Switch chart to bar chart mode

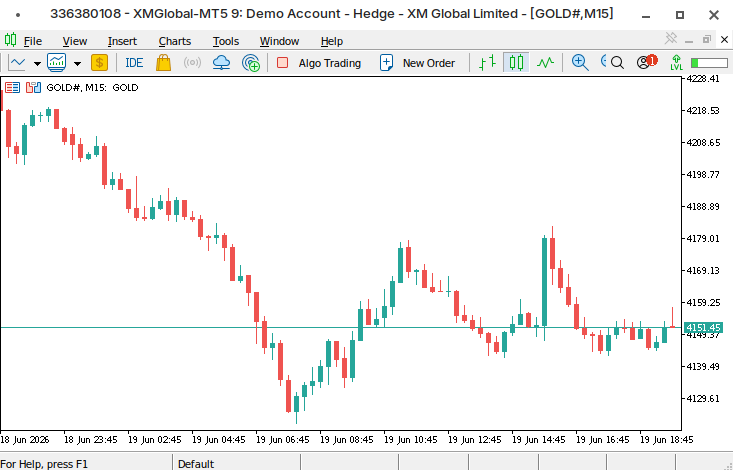487,63
